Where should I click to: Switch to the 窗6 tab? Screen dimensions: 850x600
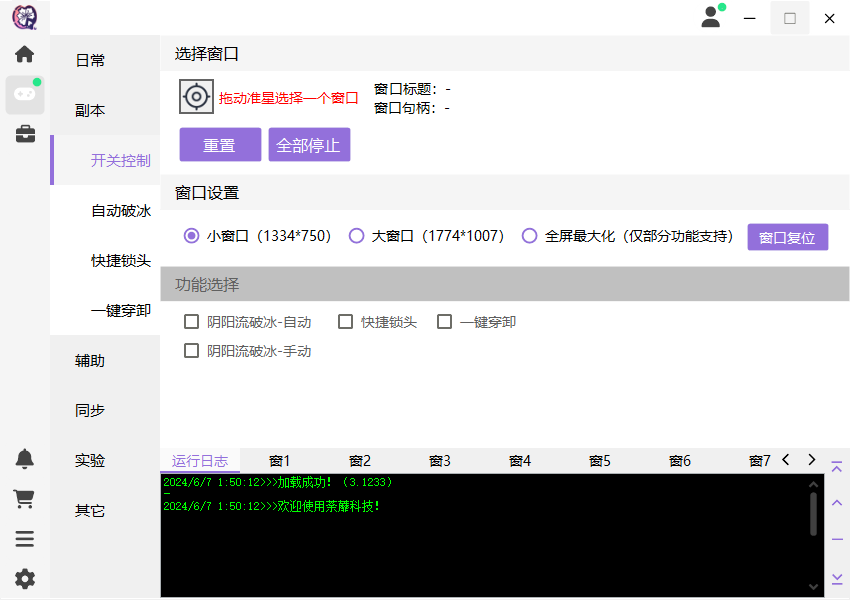pyautogui.click(x=680, y=461)
